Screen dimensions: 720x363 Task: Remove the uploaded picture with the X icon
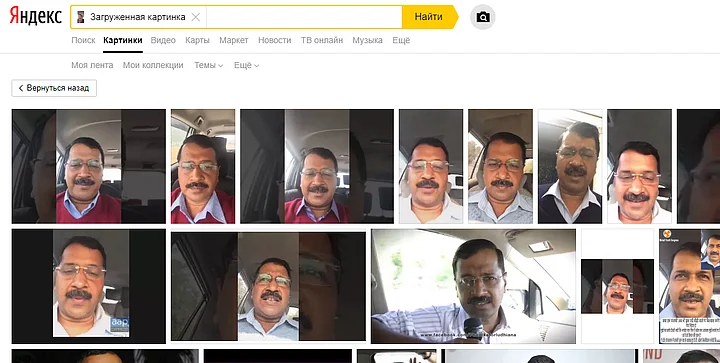[x=196, y=17]
